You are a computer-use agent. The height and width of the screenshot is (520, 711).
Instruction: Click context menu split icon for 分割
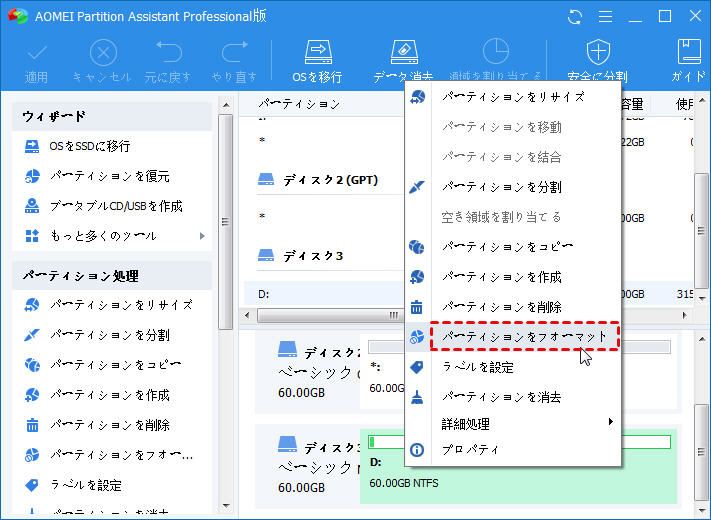click(417, 187)
